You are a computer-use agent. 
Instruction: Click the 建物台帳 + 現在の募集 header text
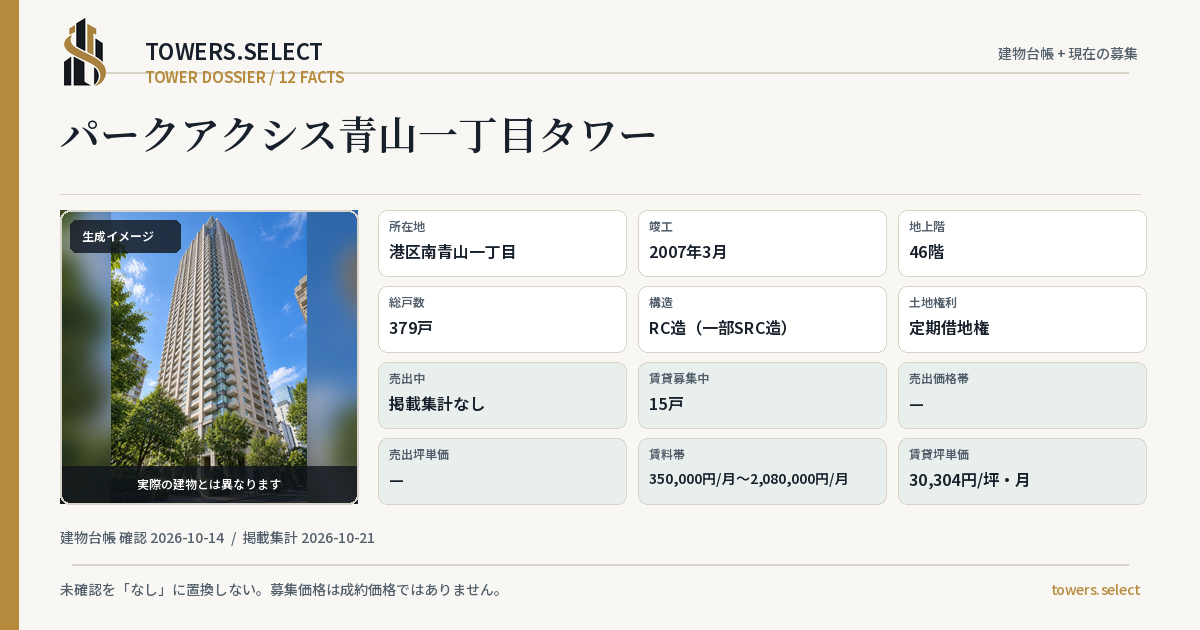[x=1068, y=54]
